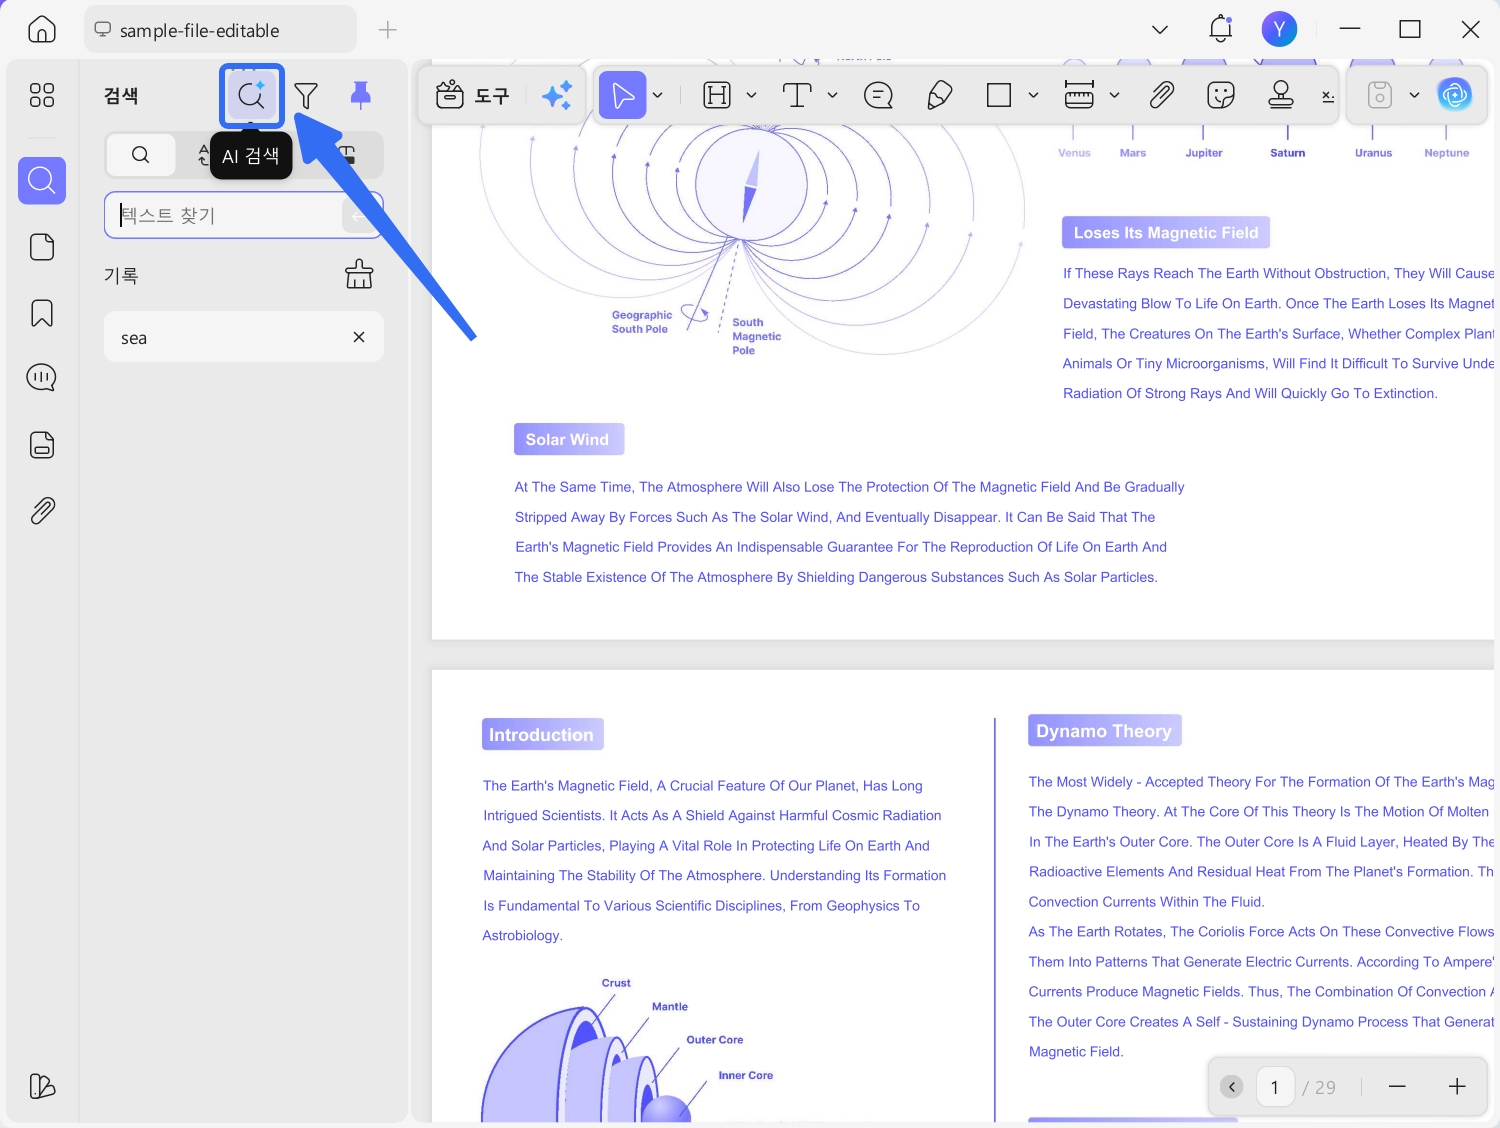Screen dimensions: 1500x1128
Task: Open the user account avatar 'Y'
Action: [1280, 29]
